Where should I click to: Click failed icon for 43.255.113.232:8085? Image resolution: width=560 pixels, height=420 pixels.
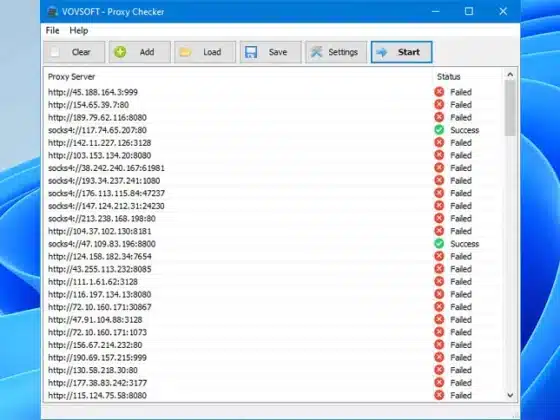(439, 269)
